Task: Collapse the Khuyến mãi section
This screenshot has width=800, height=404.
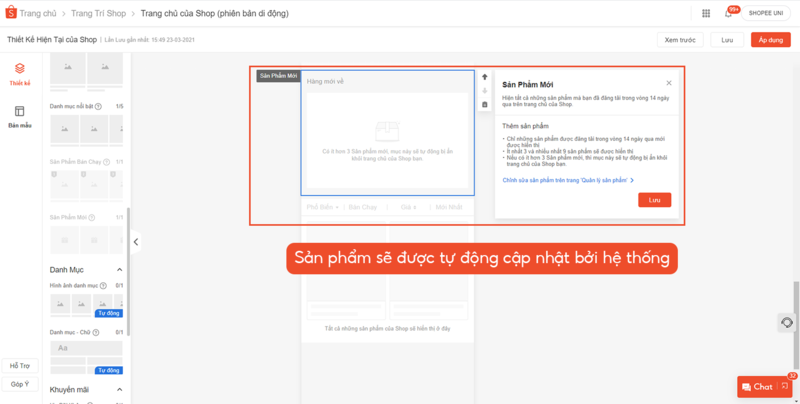Action: pos(120,389)
